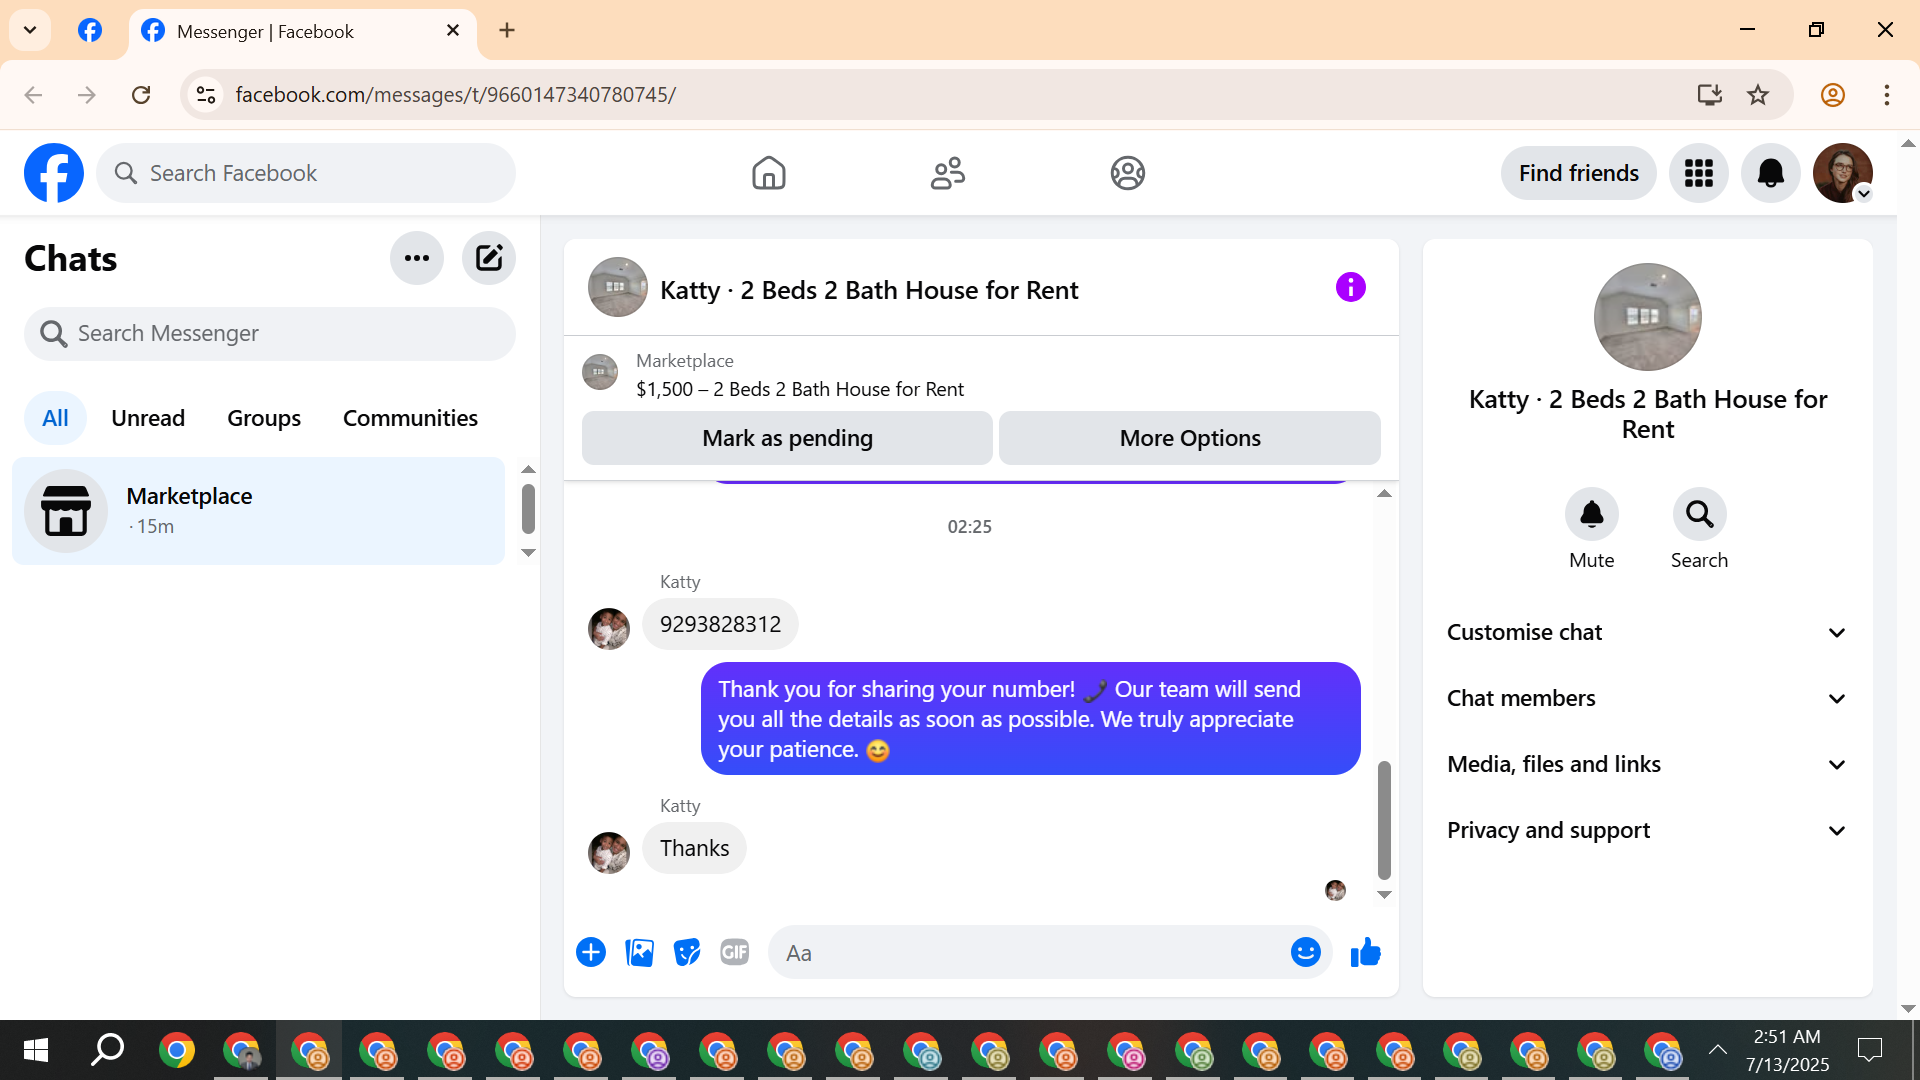
Task: Open the sticker chooser icon
Action: 687,953
